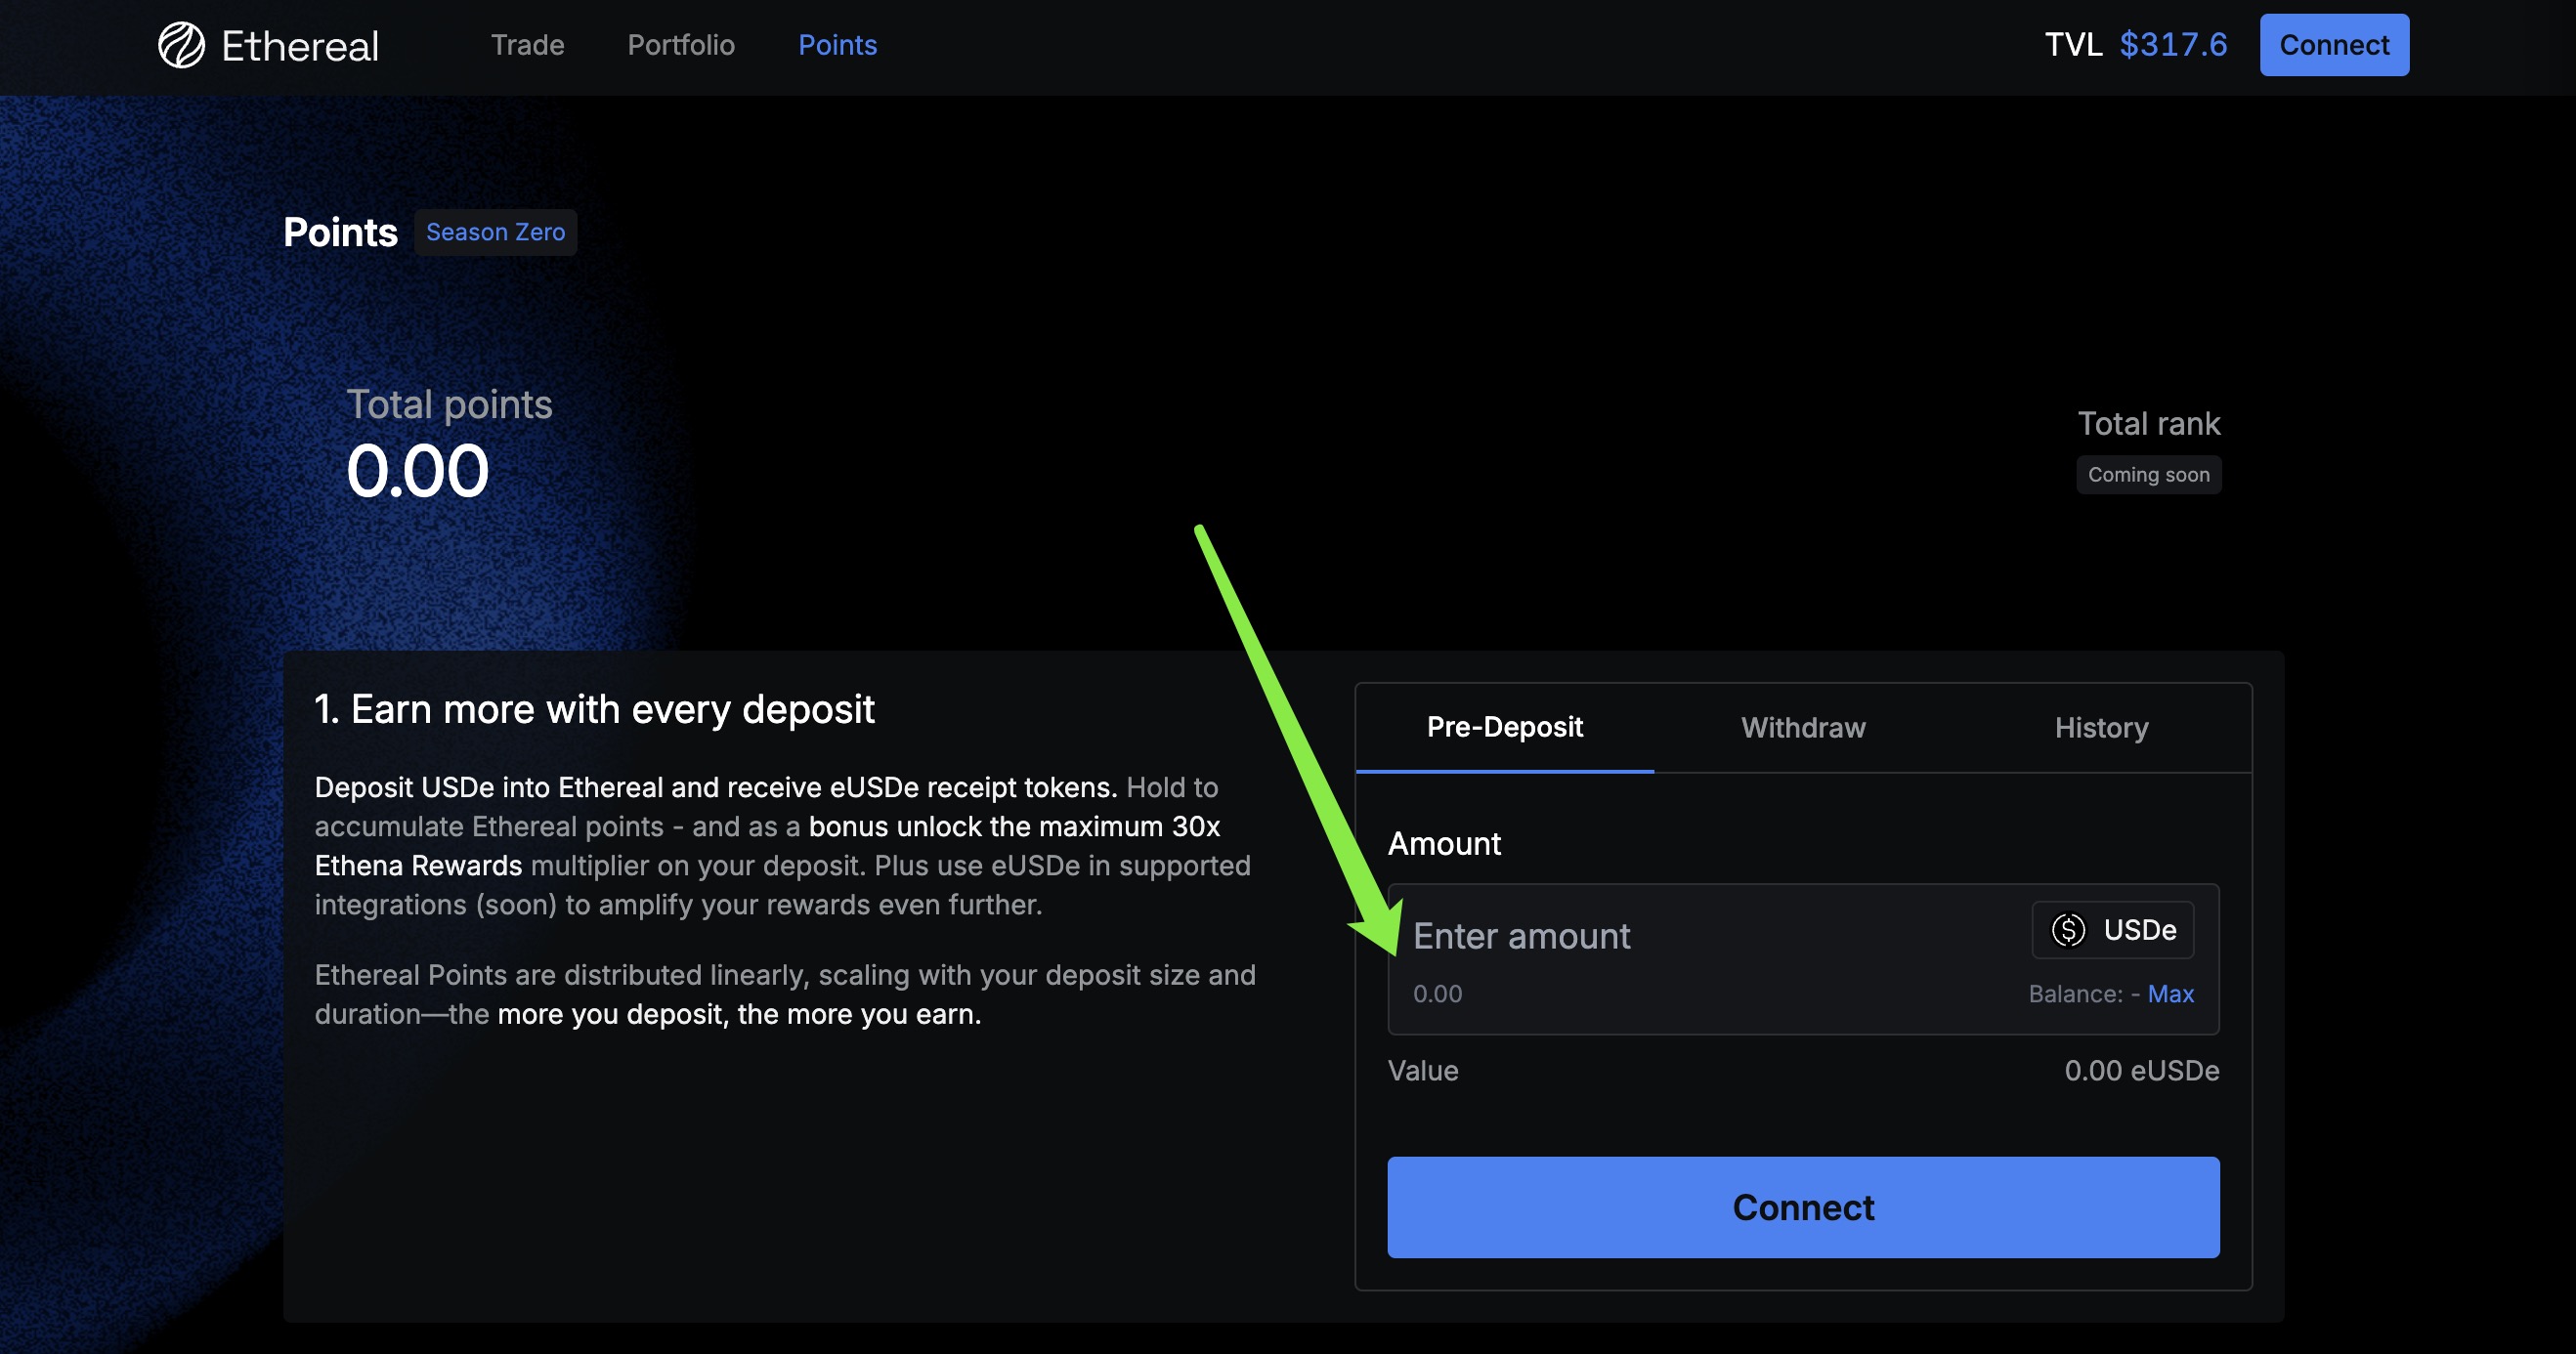The height and width of the screenshot is (1354, 2576).
Task: Click the '1. Earn more with every deposit' heading
Action: tap(594, 710)
